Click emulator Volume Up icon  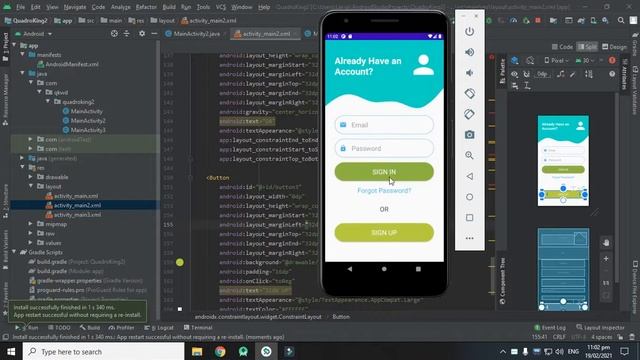pos(469,52)
